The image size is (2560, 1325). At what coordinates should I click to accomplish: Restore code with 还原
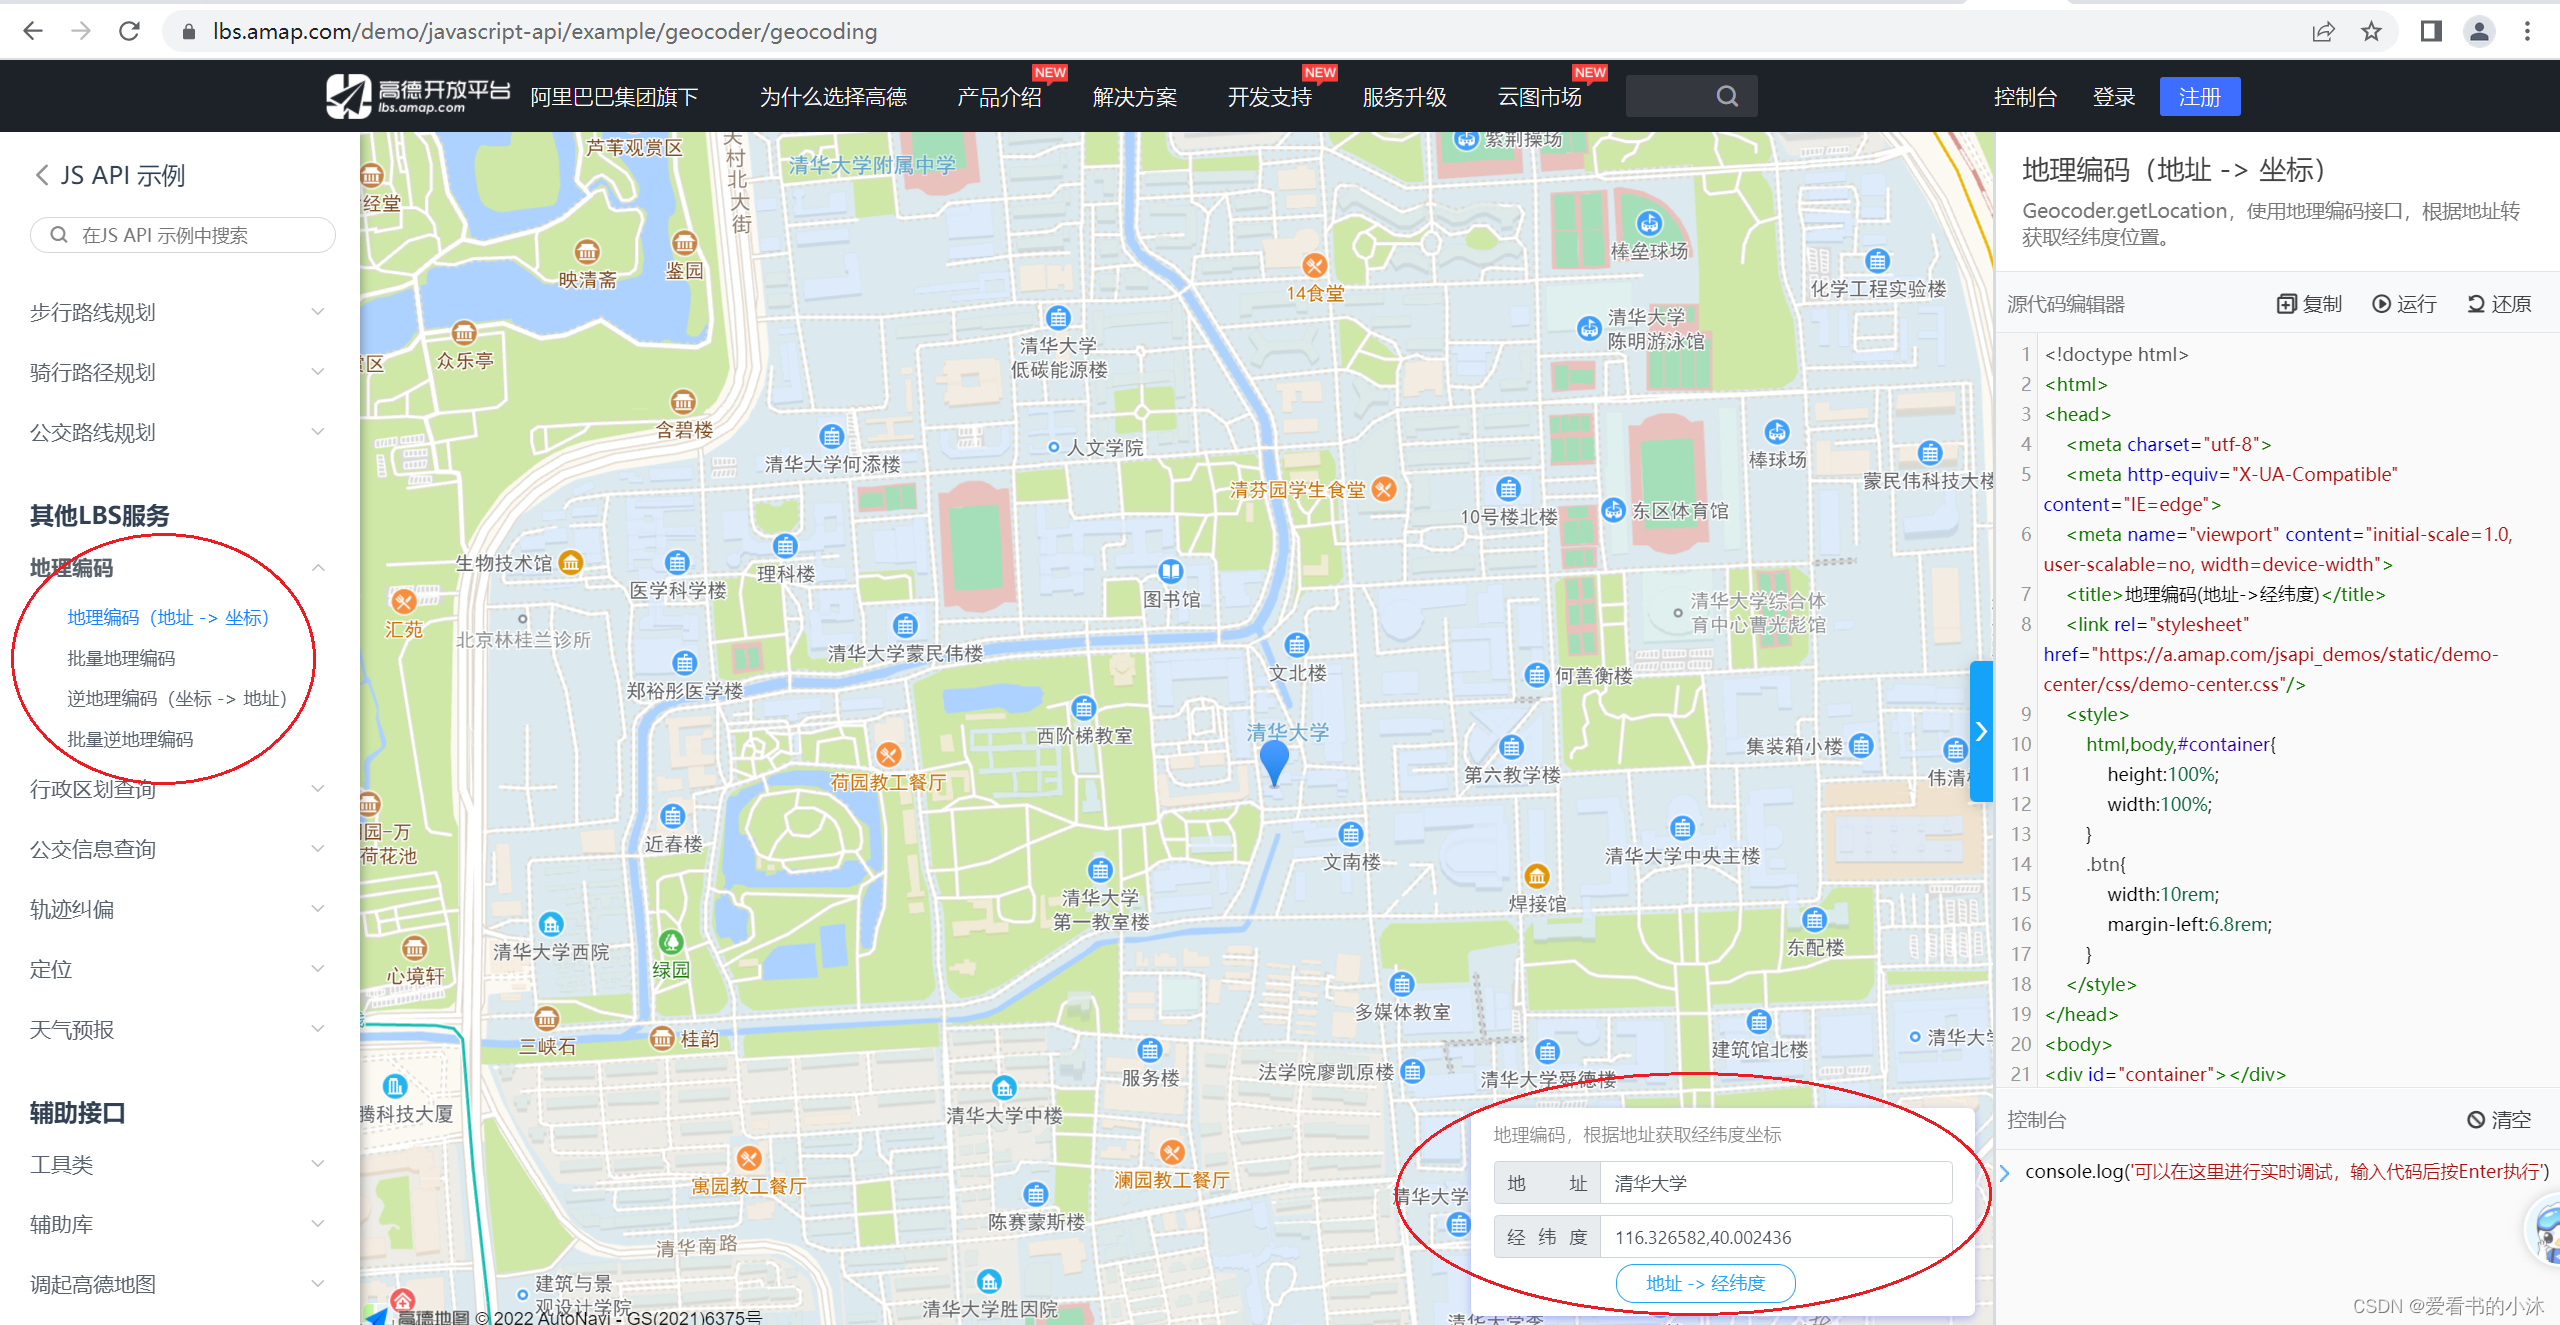point(2499,304)
